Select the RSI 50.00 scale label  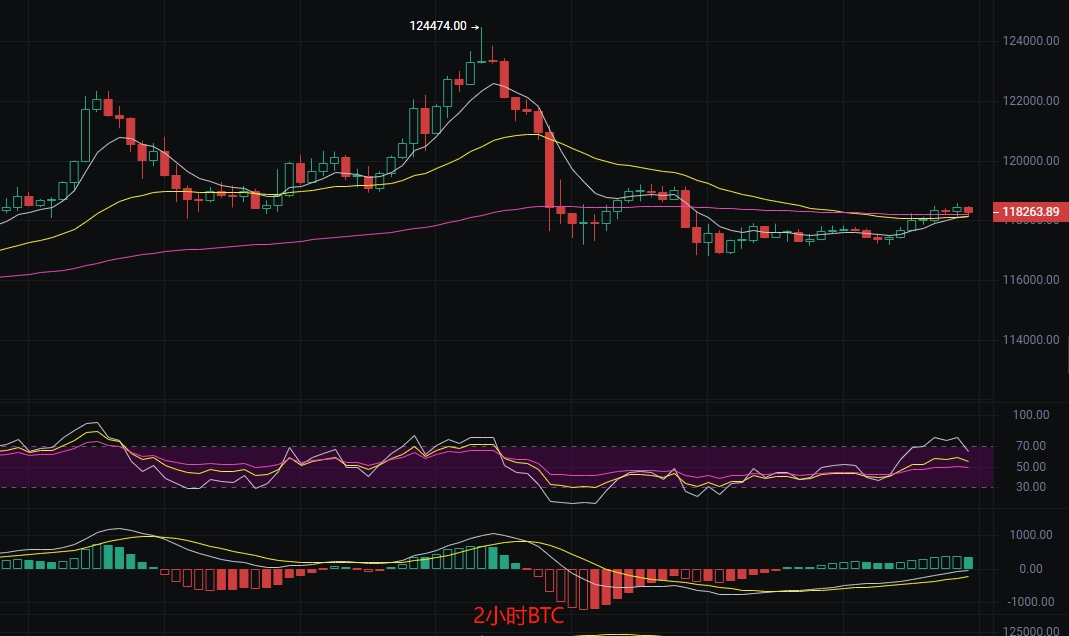pyautogui.click(x=1031, y=467)
